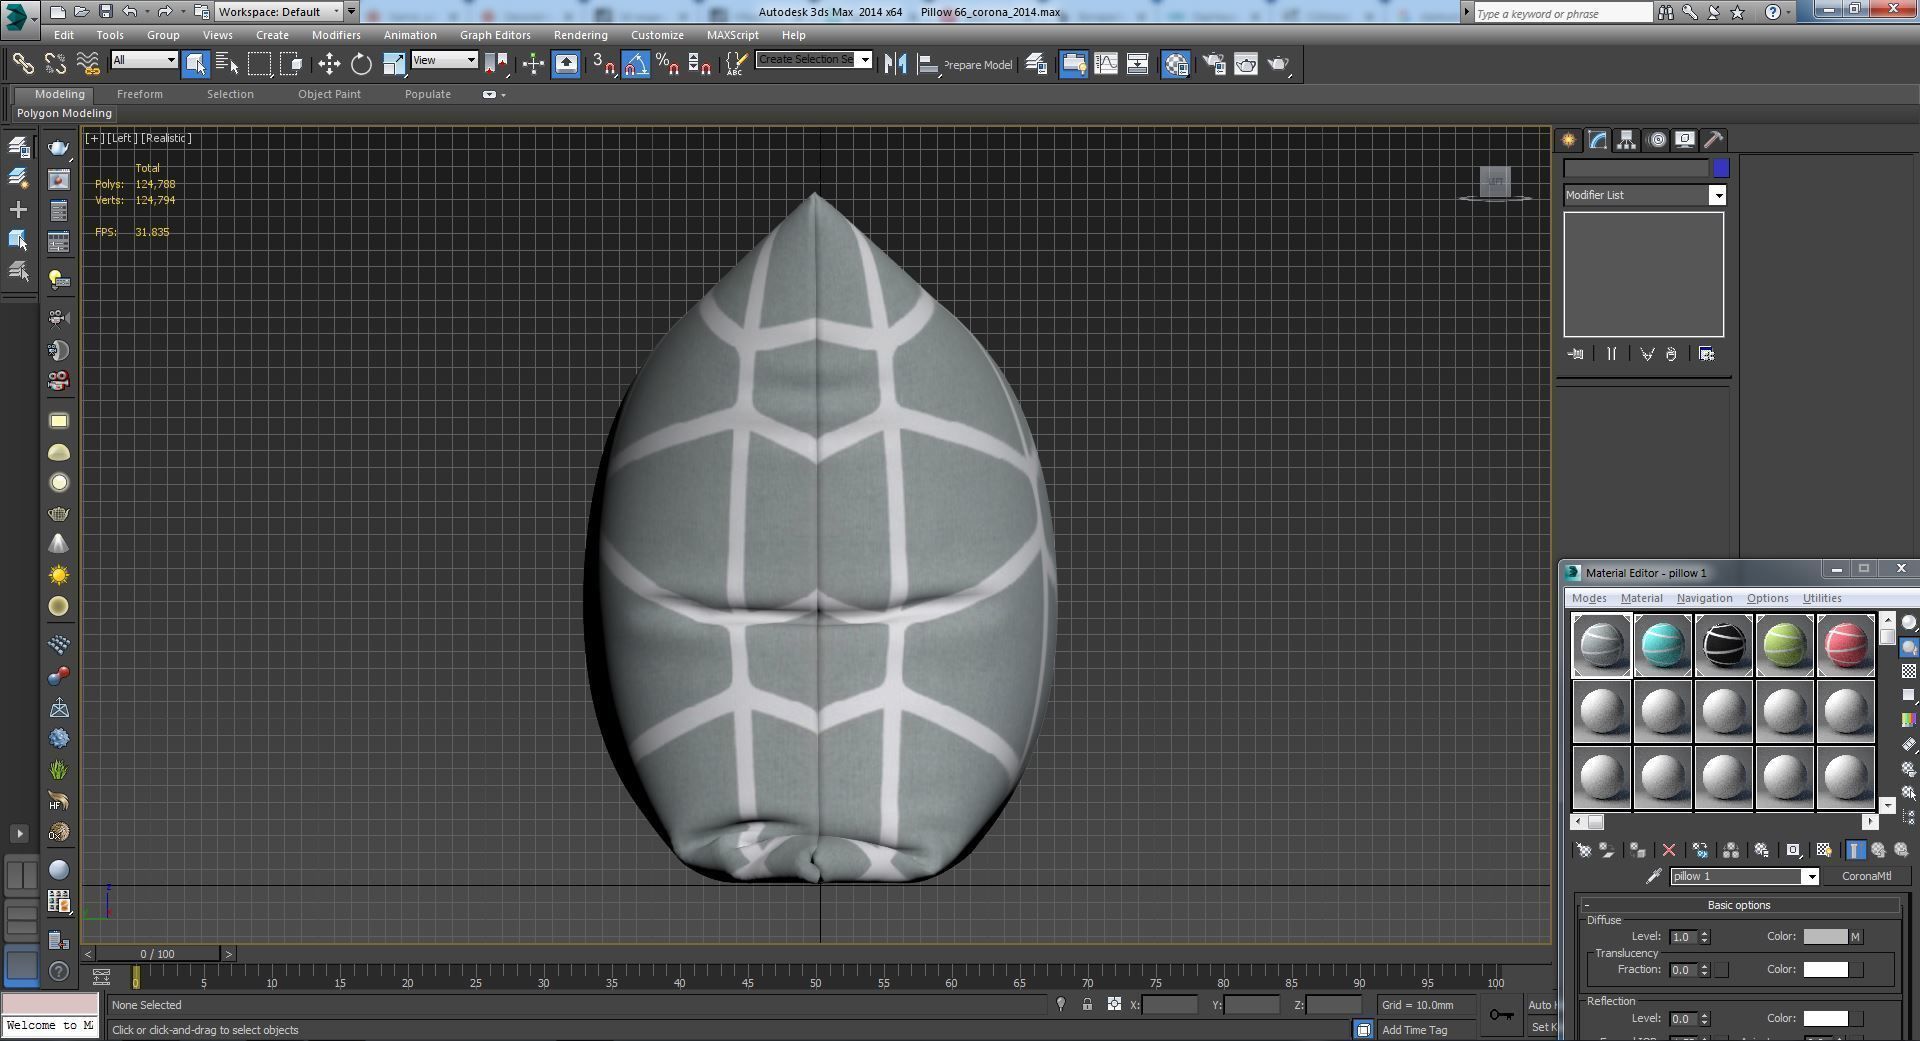Click the Render Production teapot icon
The height and width of the screenshot is (1041, 1920).
(1278, 64)
